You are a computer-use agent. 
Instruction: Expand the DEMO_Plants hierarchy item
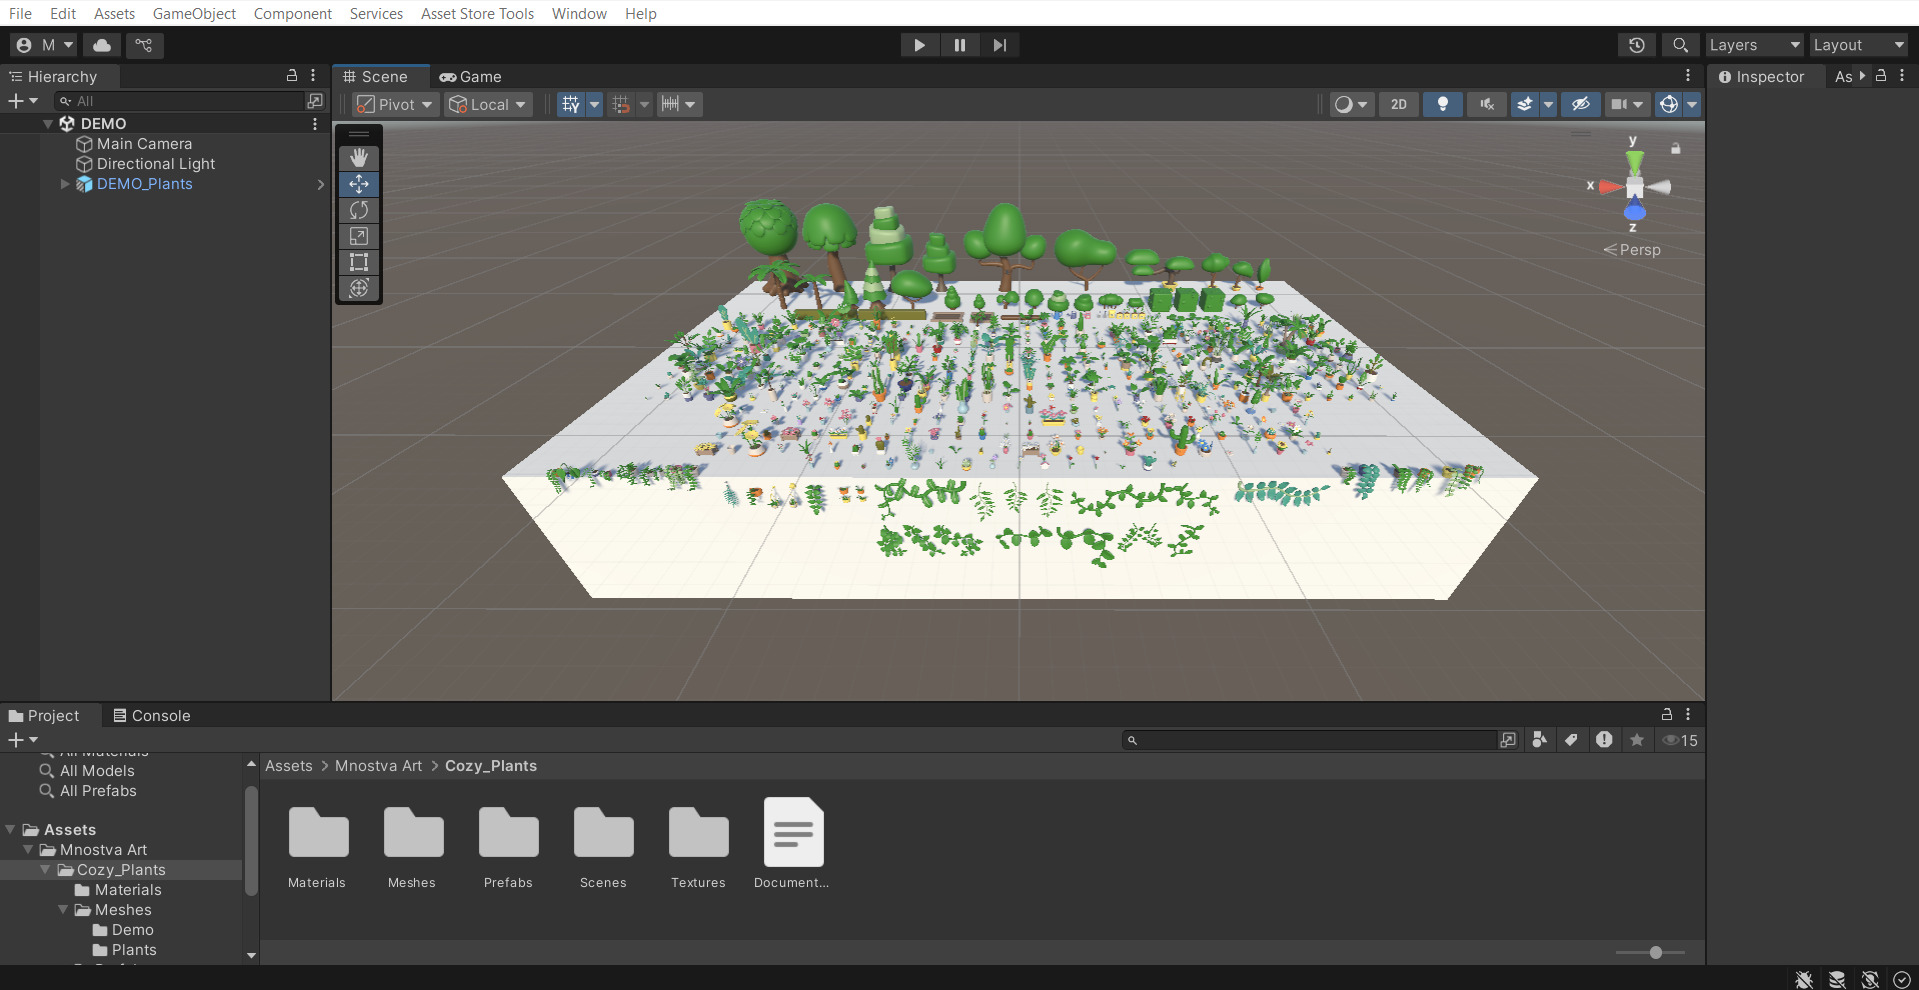[x=65, y=184]
